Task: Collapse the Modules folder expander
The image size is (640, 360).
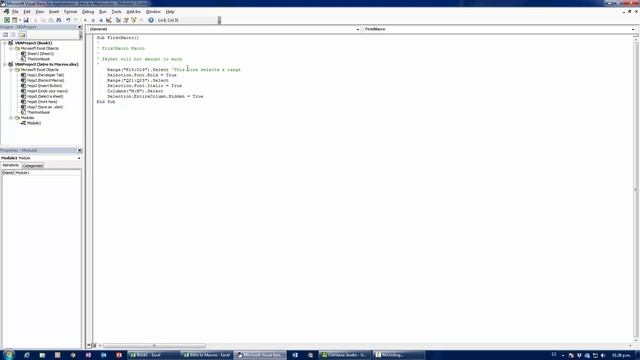Action: (11, 118)
